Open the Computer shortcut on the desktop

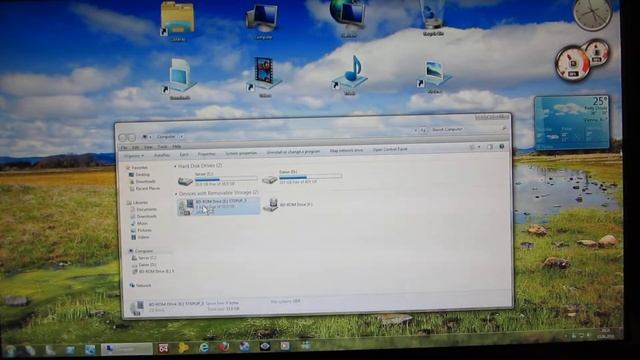(263, 21)
